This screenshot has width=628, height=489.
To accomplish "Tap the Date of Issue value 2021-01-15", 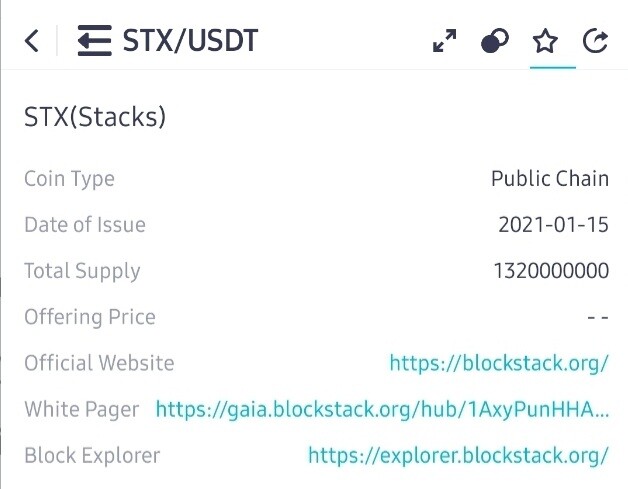I will [x=554, y=225].
